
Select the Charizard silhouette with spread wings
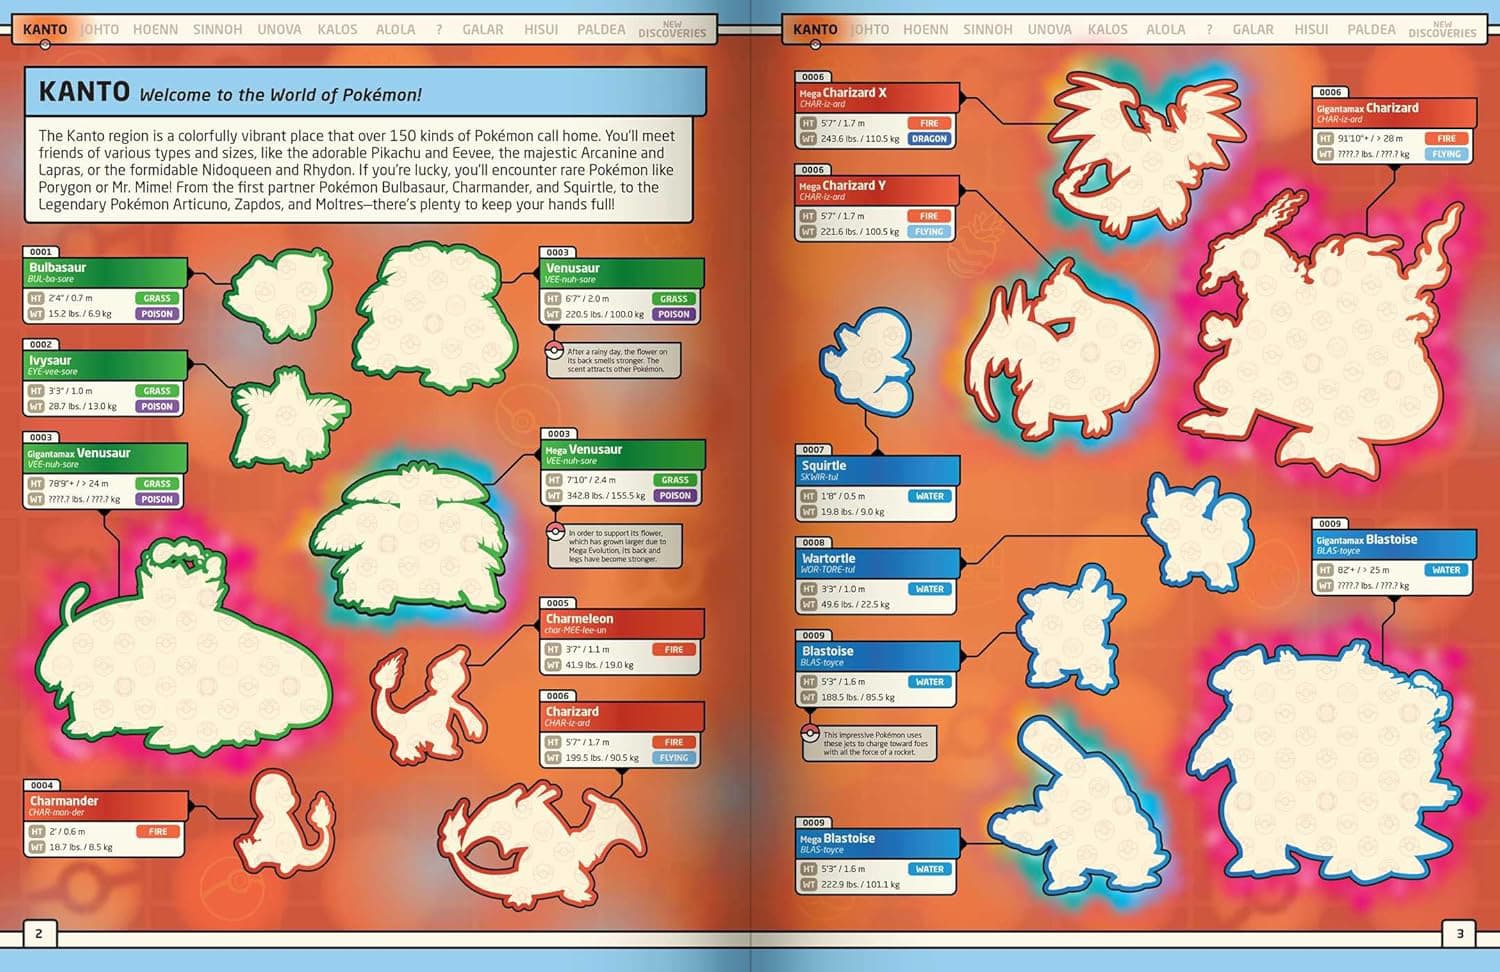[x=545, y=846]
